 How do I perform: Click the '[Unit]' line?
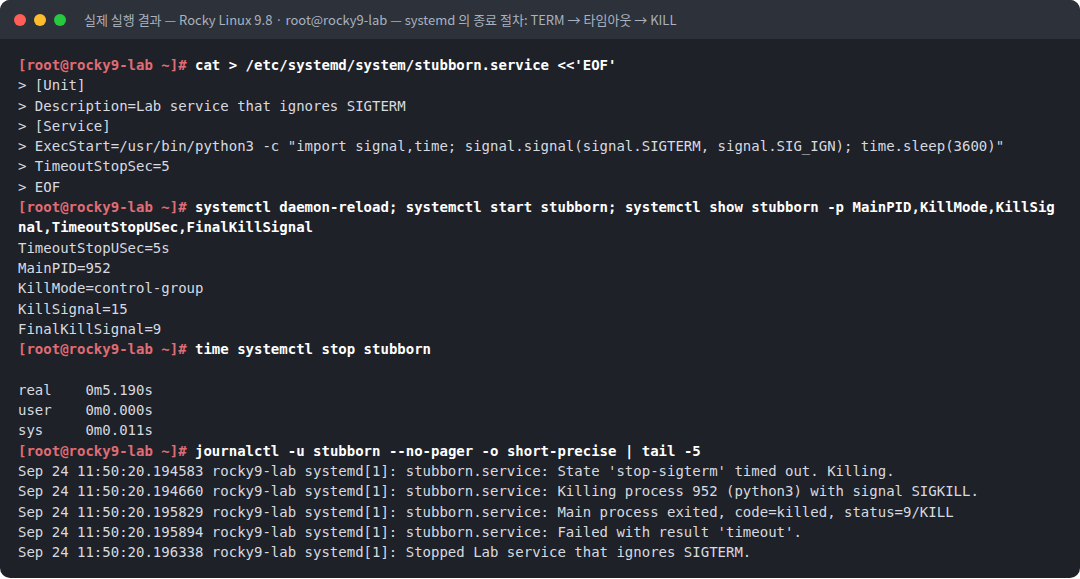51,85
